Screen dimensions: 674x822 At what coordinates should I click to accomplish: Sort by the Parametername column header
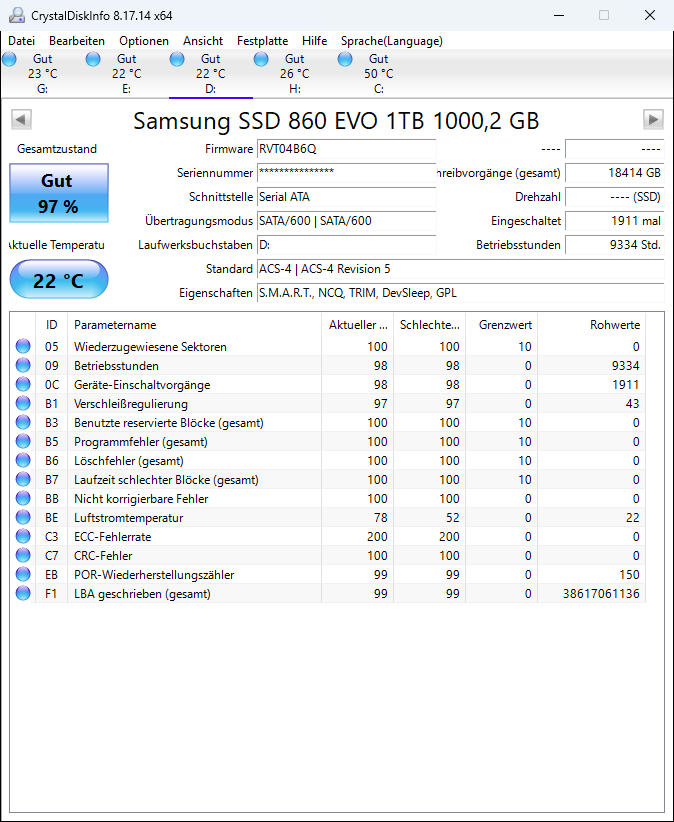click(194, 325)
